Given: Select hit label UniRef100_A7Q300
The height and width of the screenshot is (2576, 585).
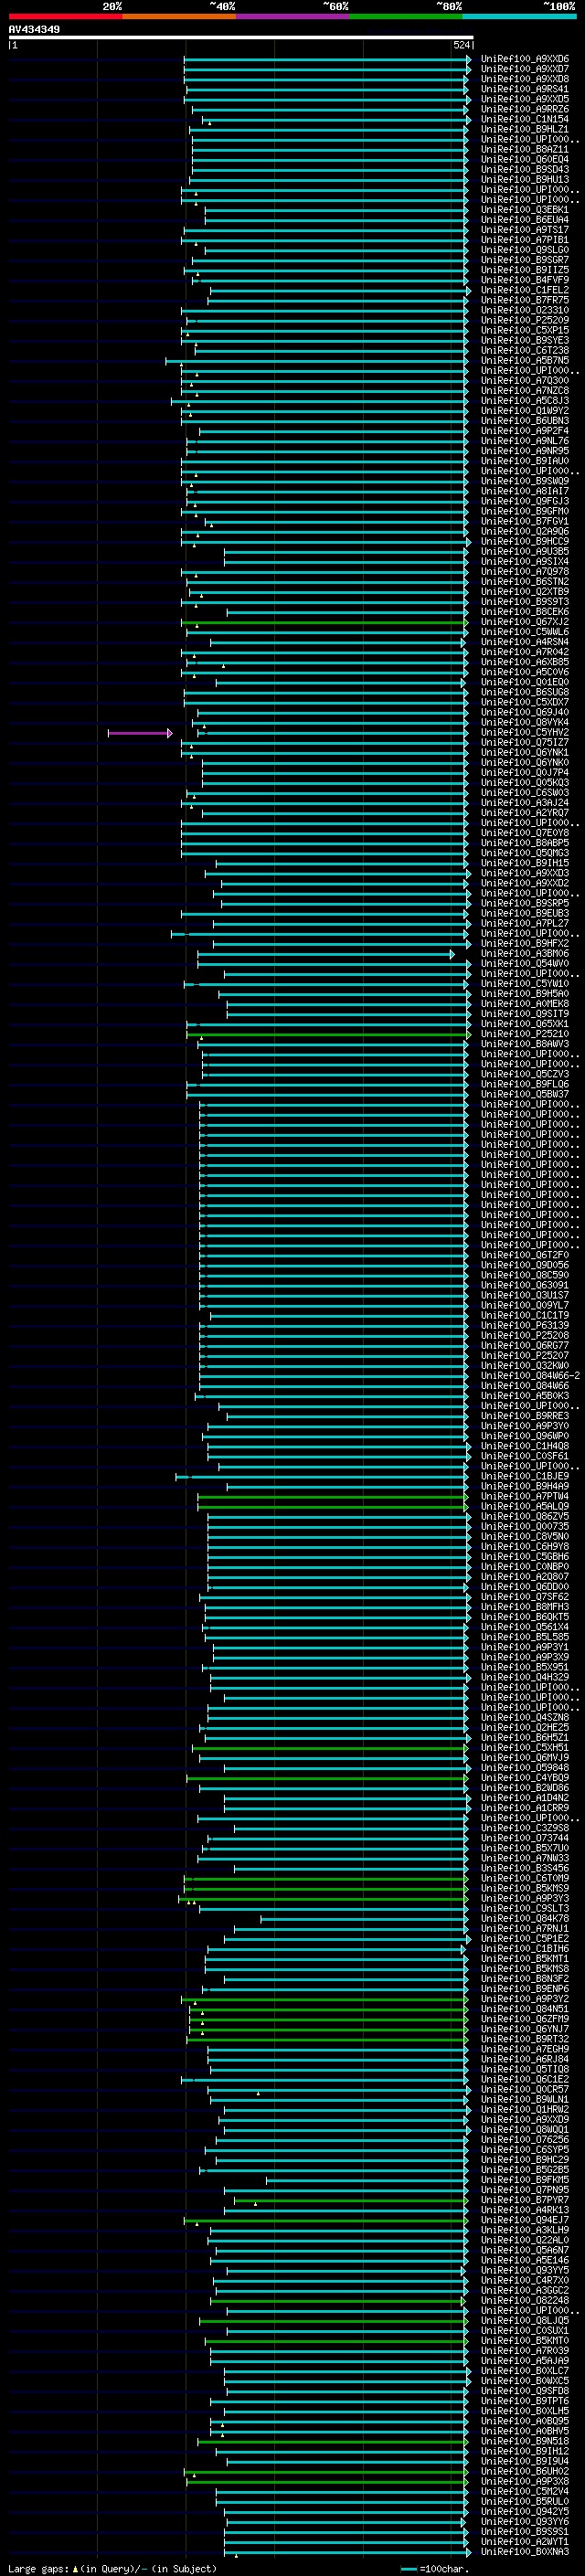Looking at the screenshot, I should [525, 381].
